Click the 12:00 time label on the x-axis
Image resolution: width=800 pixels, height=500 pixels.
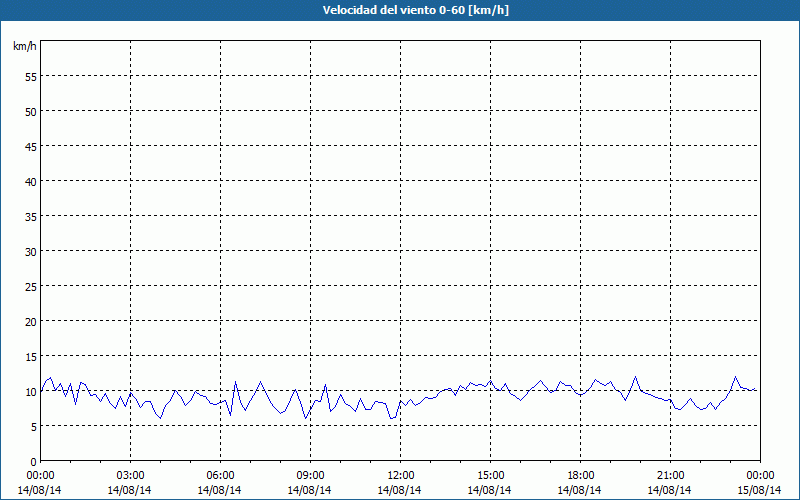pyautogui.click(x=401, y=476)
